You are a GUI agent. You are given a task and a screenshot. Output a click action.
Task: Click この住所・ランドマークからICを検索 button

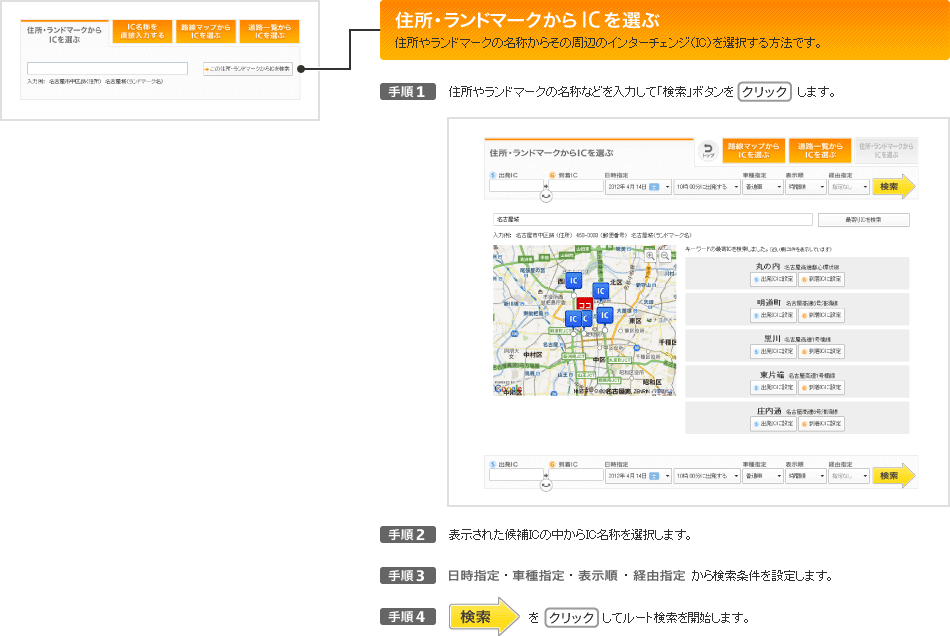(248, 69)
